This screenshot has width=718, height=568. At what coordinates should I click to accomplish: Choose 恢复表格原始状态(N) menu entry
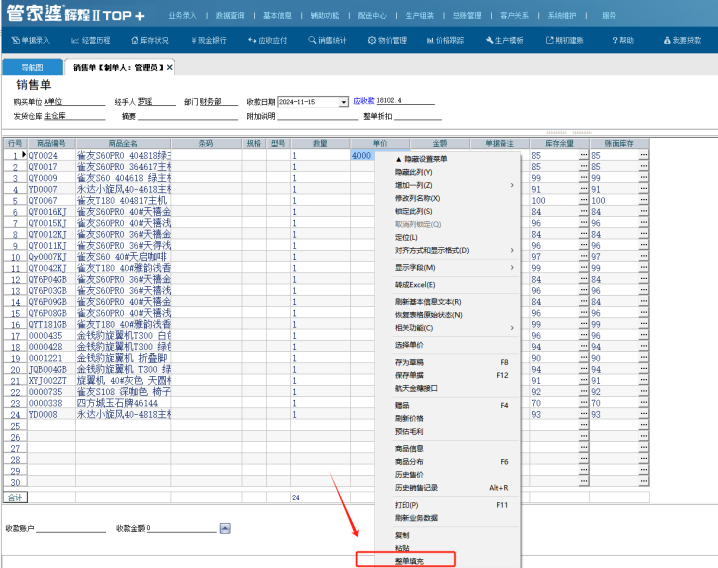(x=429, y=315)
